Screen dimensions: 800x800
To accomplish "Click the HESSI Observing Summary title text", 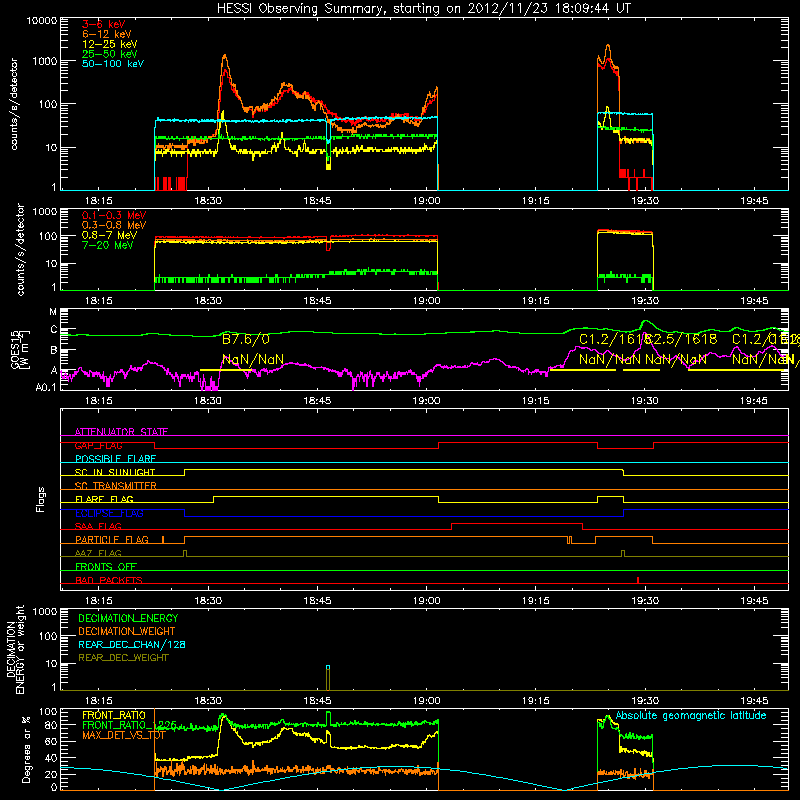I will pos(423,9).
